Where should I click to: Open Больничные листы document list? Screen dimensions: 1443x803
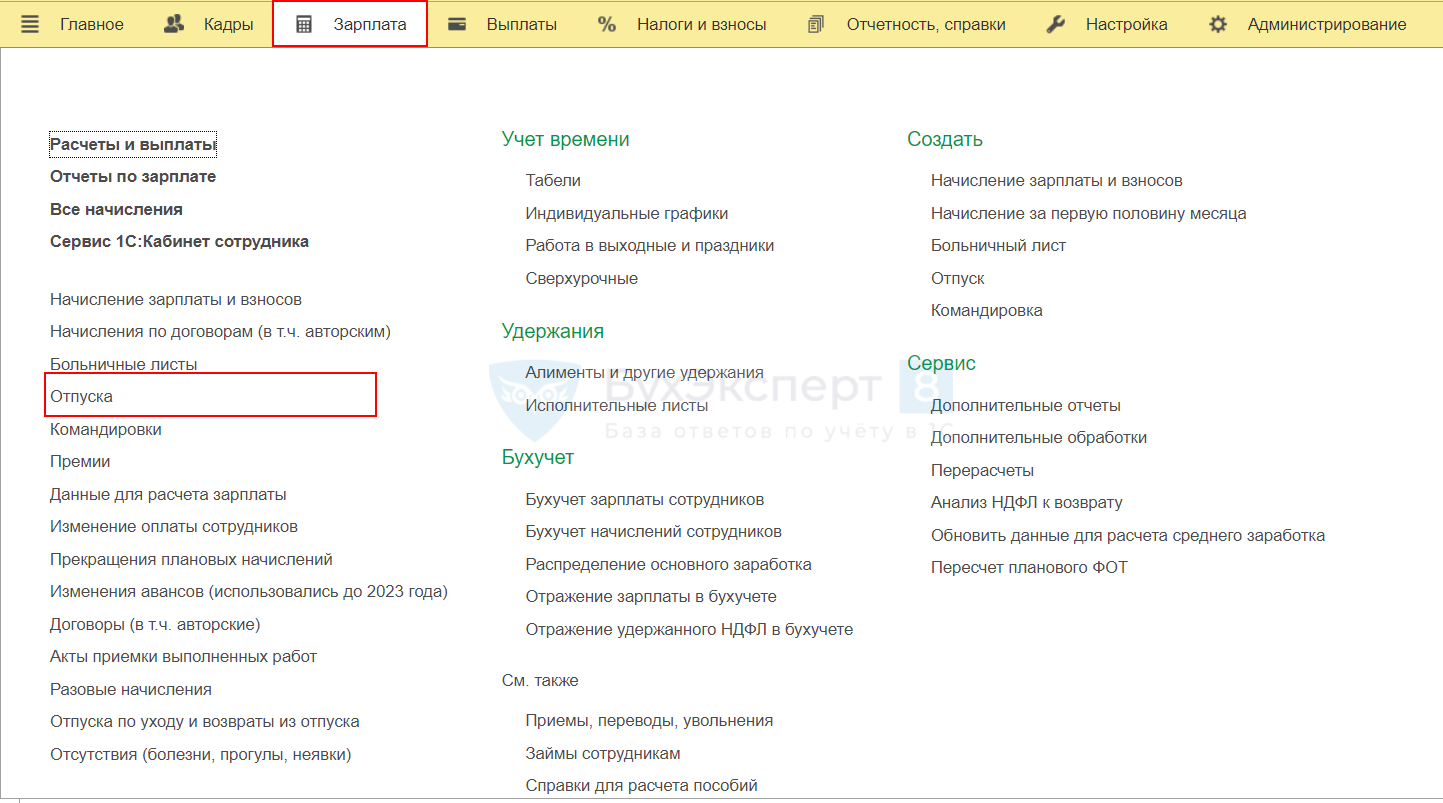pos(123,364)
